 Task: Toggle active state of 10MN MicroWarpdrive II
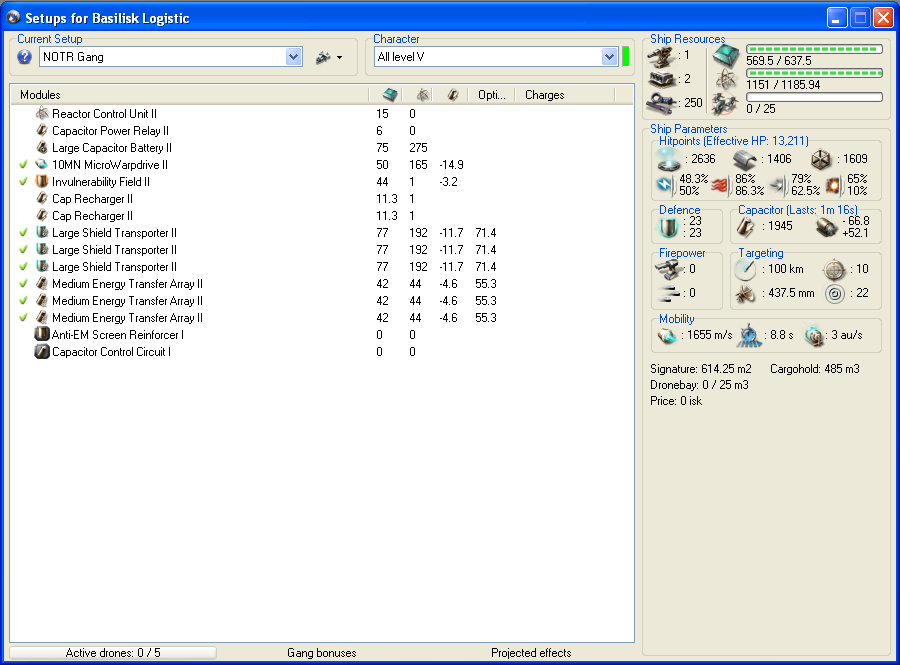coord(23,165)
